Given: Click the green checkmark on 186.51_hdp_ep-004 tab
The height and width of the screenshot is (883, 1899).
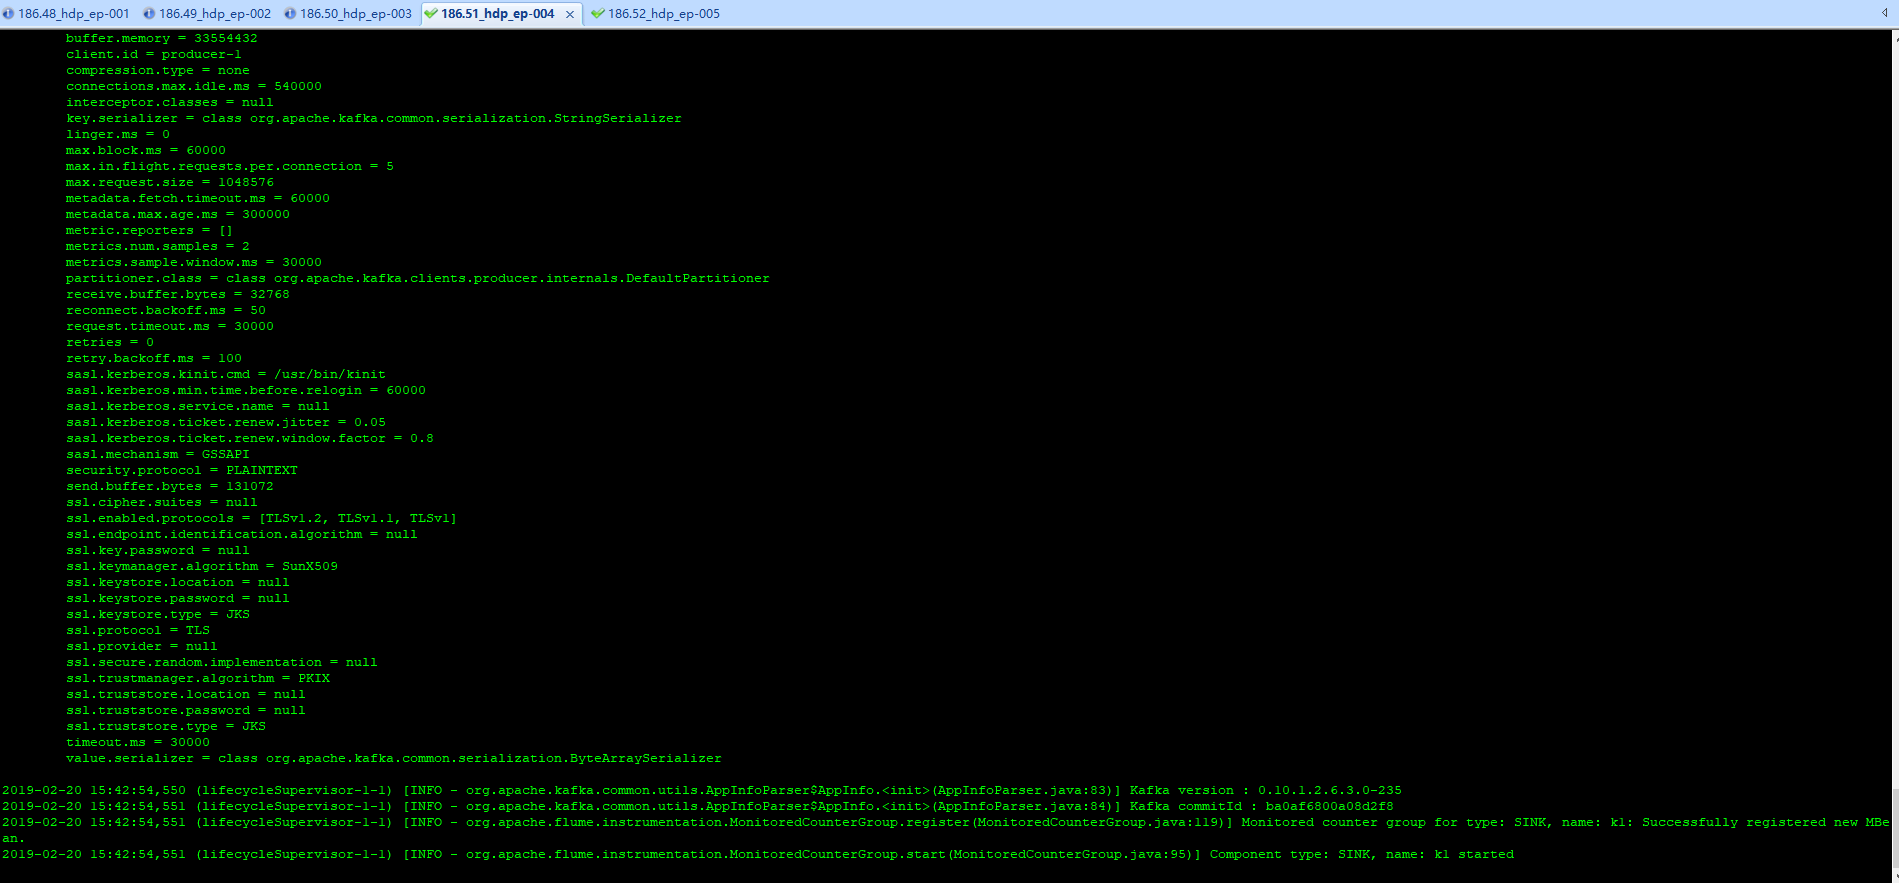Looking at the screenshot, I should 431,14.
